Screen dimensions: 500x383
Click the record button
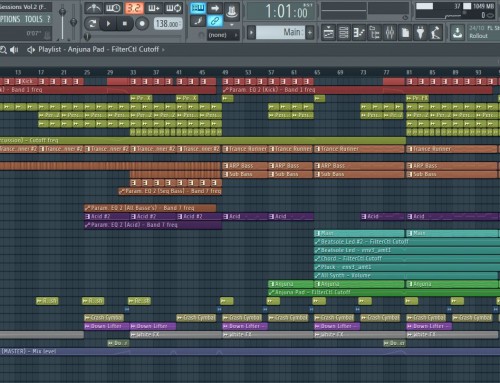click(x=142, y=23)
